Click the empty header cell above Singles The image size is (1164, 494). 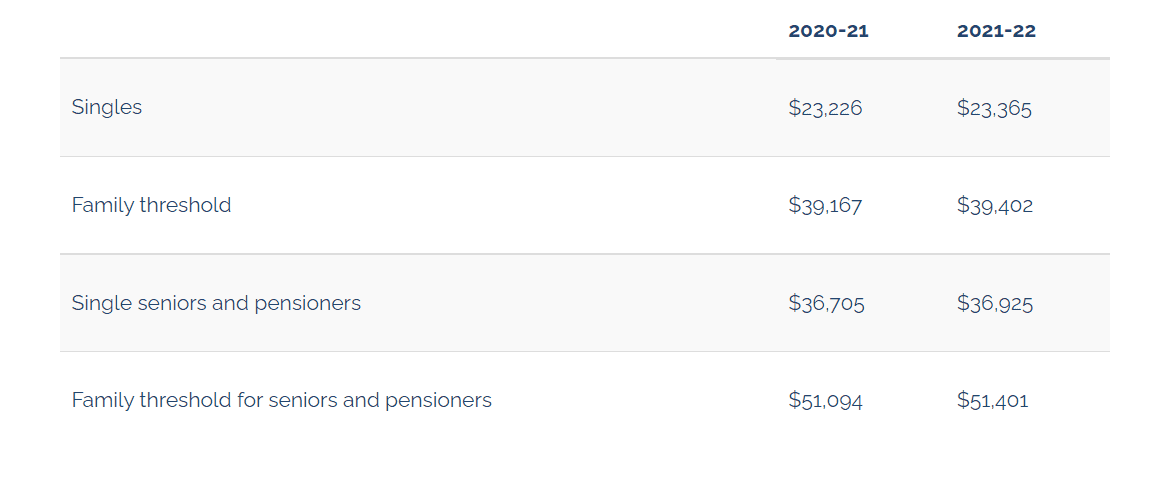pos(418,30)
